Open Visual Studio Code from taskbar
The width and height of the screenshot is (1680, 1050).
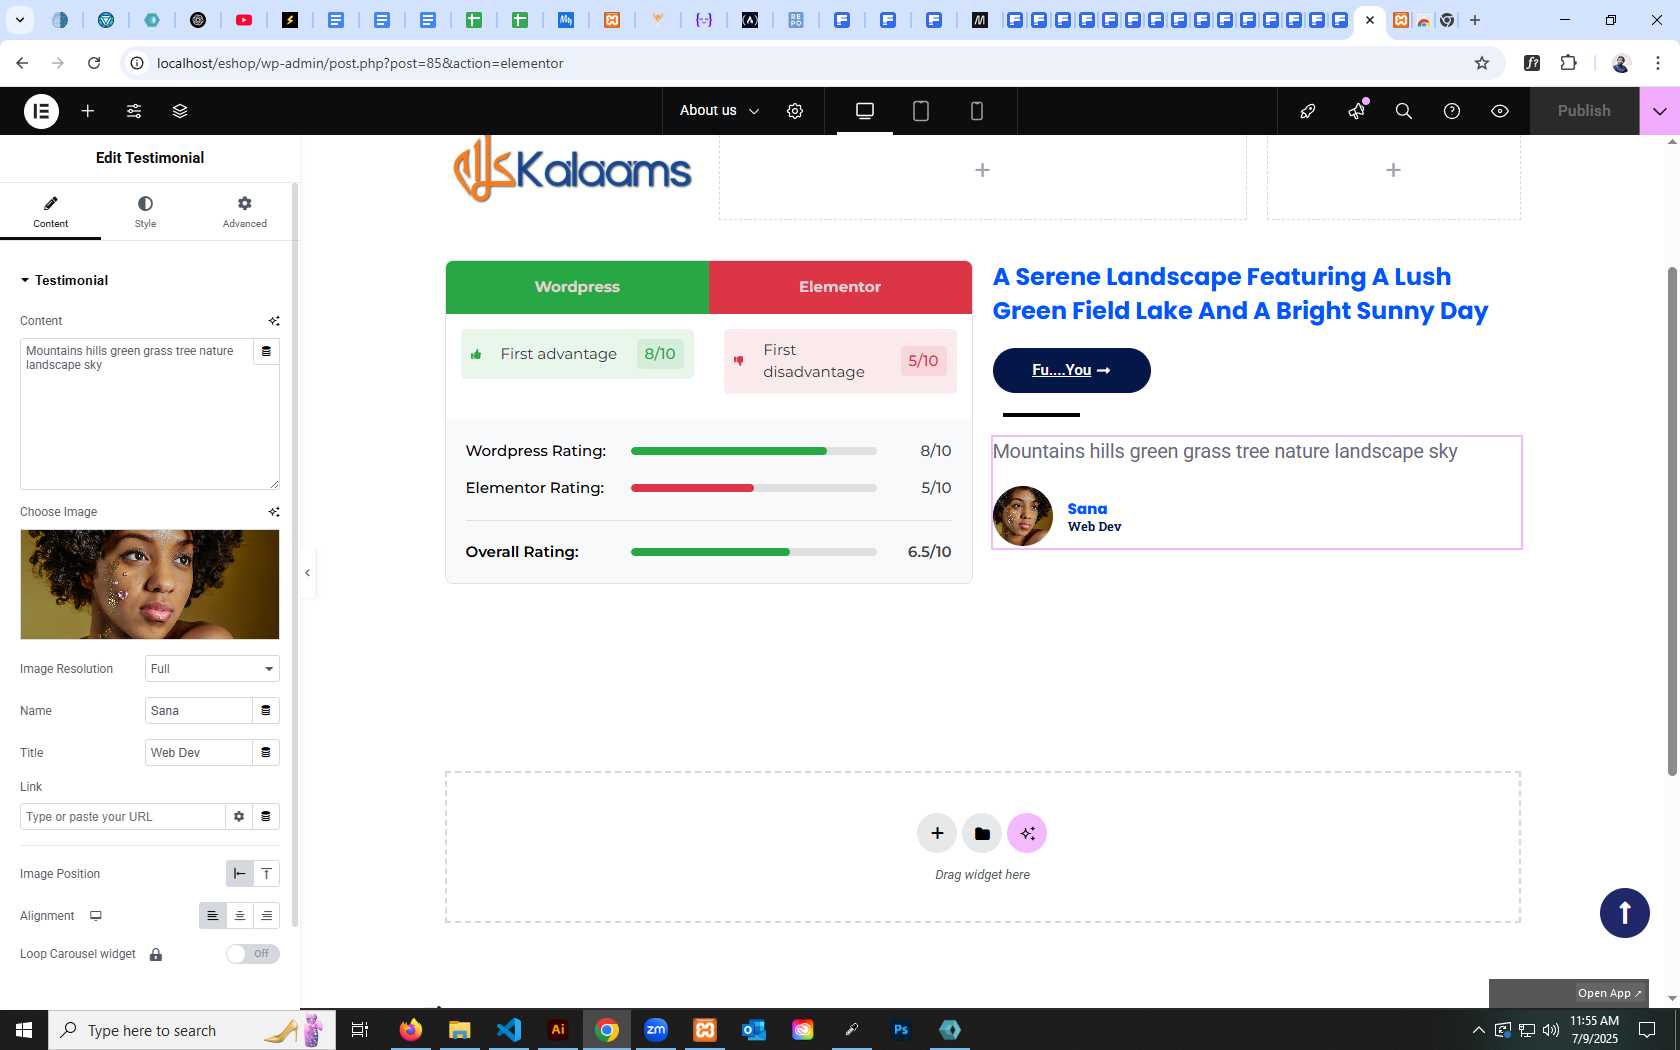point(508,1030)
